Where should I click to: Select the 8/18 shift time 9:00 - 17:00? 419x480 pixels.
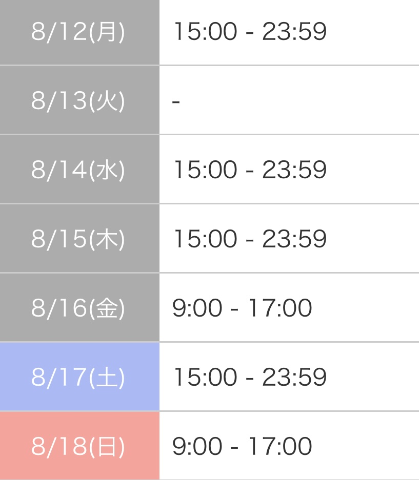(x=242, y=446)
